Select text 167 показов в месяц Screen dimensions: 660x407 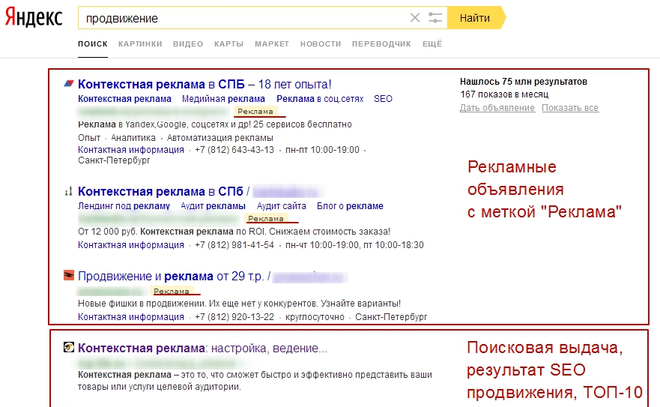point(504,94)
